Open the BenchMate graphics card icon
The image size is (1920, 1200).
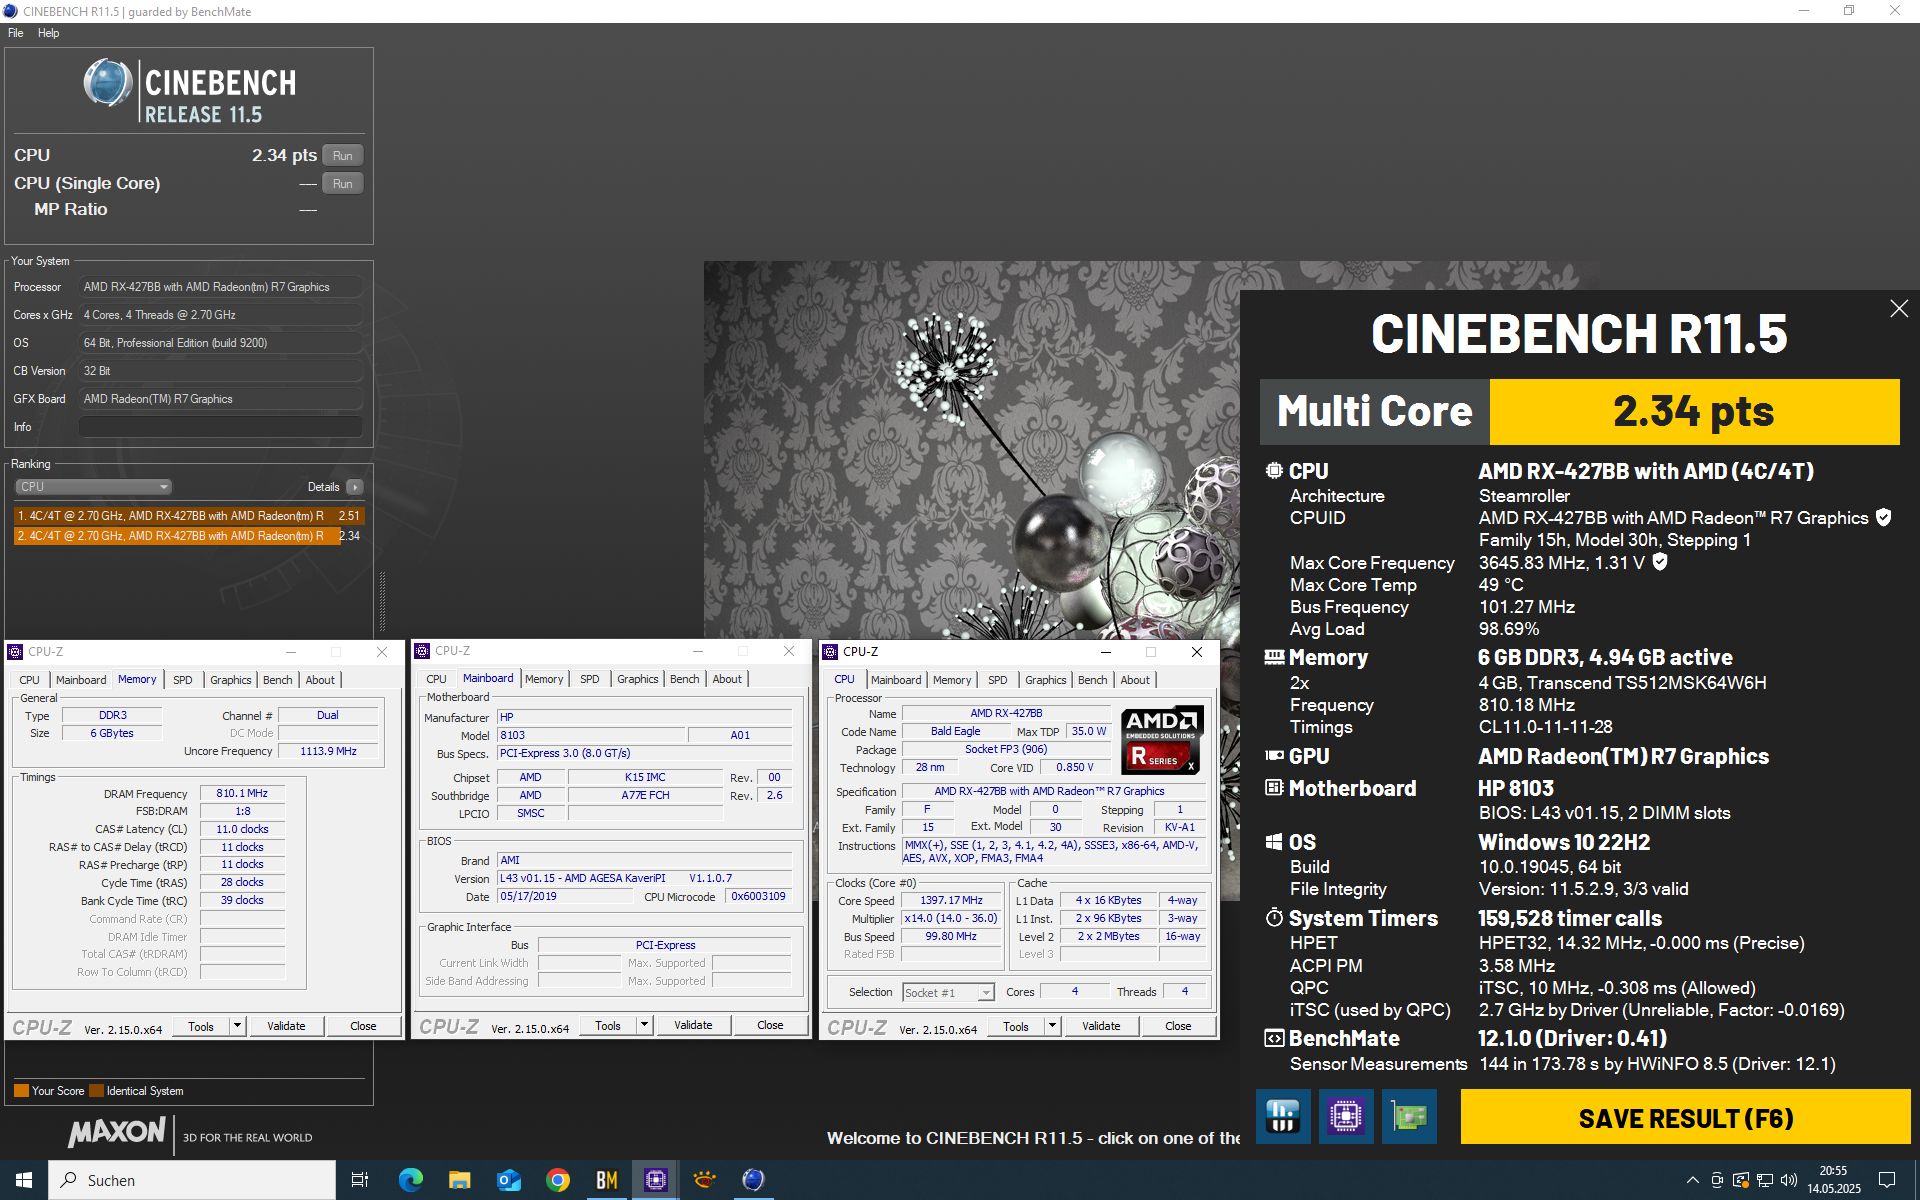1409,1116
